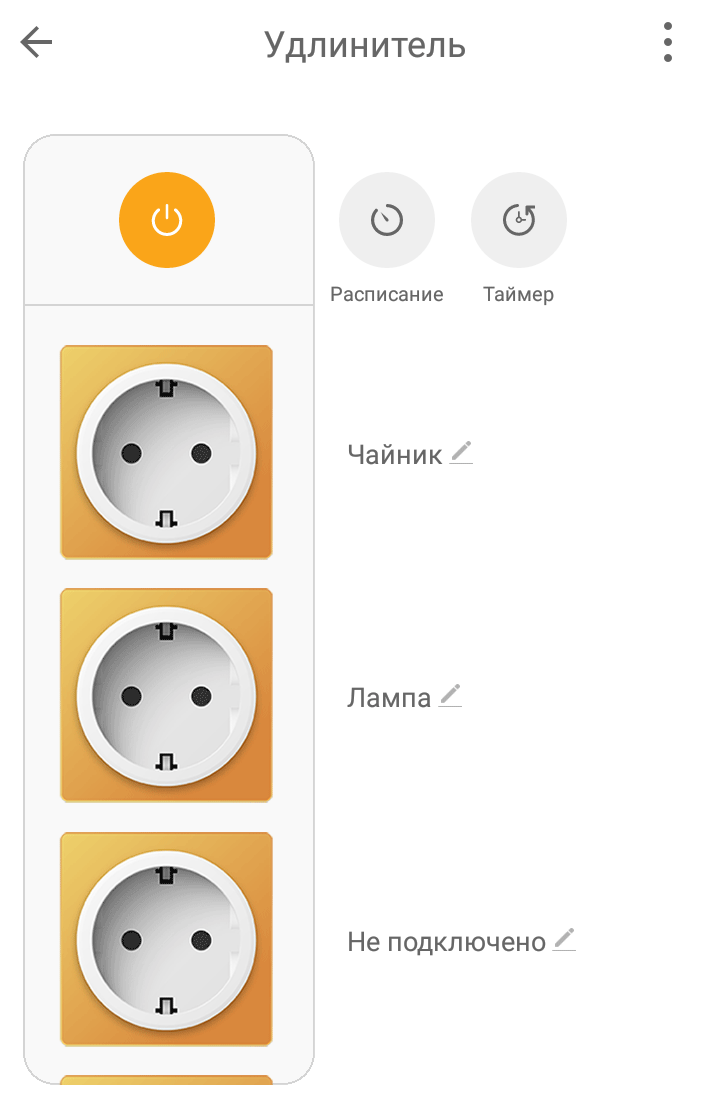Tap the Удлинитель page title
The width and height of the screenshot is (720, 1120).
pos(365,45)
